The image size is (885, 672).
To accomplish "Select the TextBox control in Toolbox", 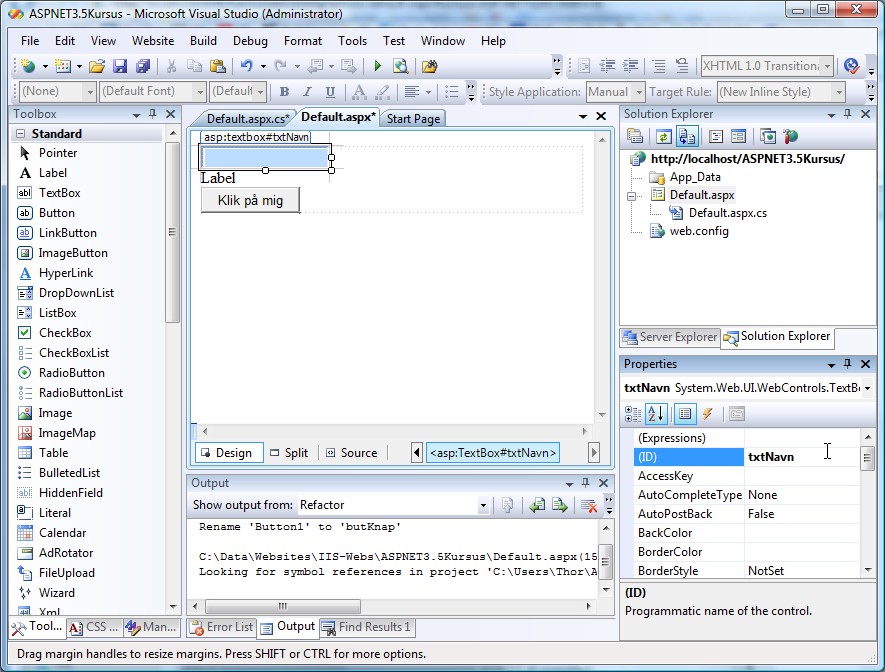I will click(x=59, y=193).
